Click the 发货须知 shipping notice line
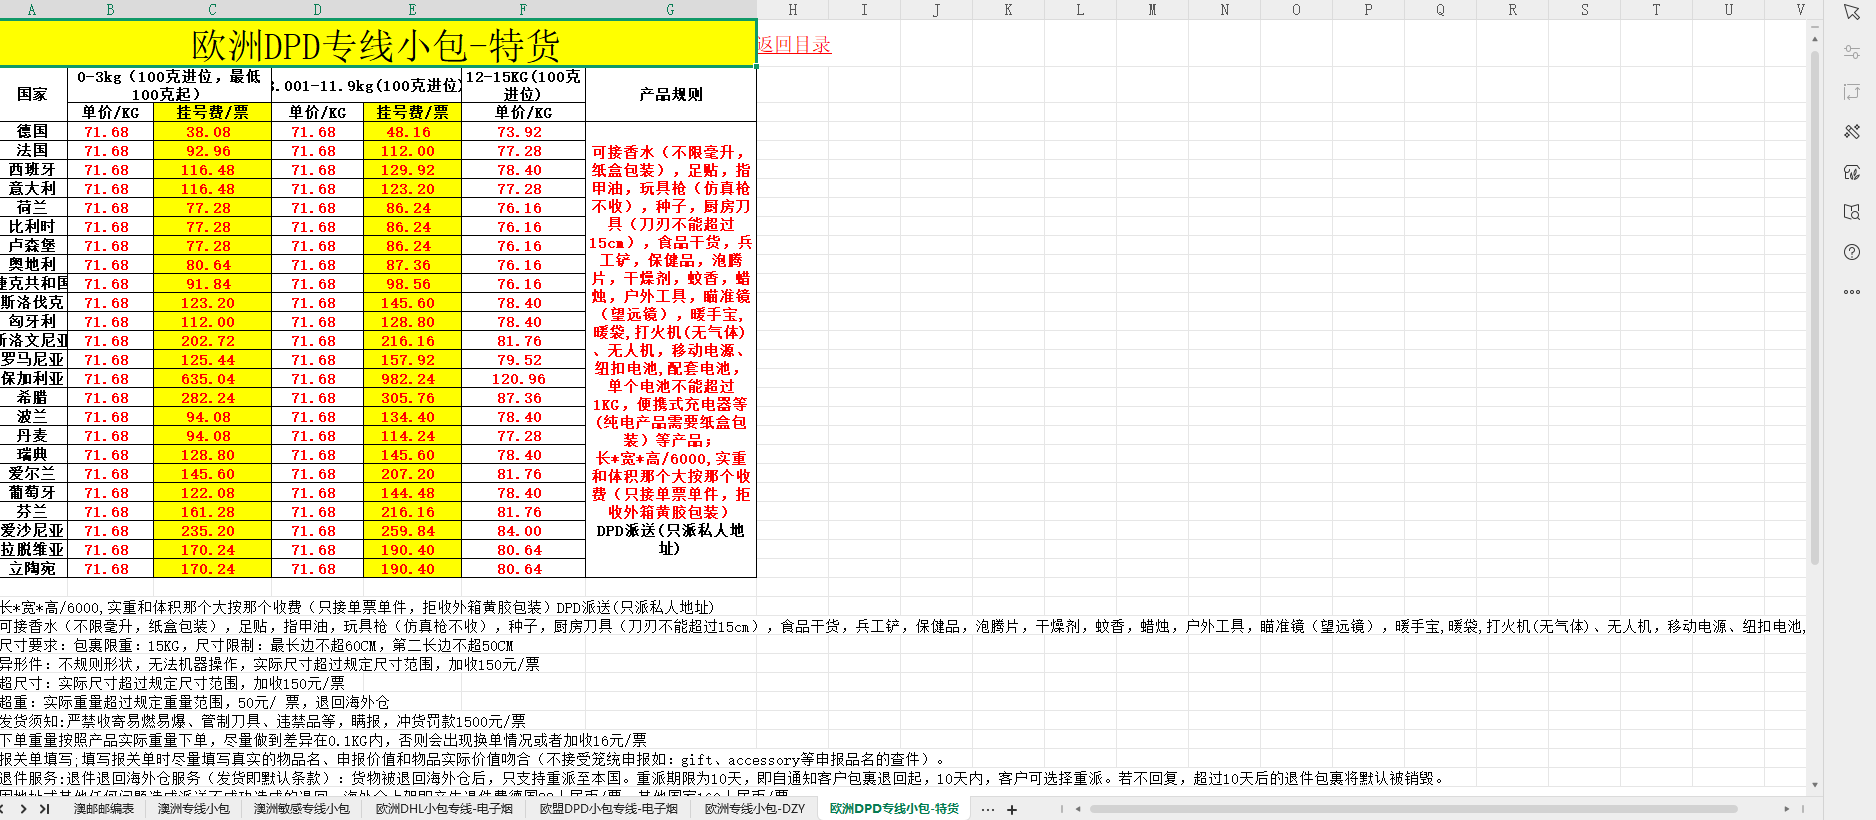 [x=263, y=722]
